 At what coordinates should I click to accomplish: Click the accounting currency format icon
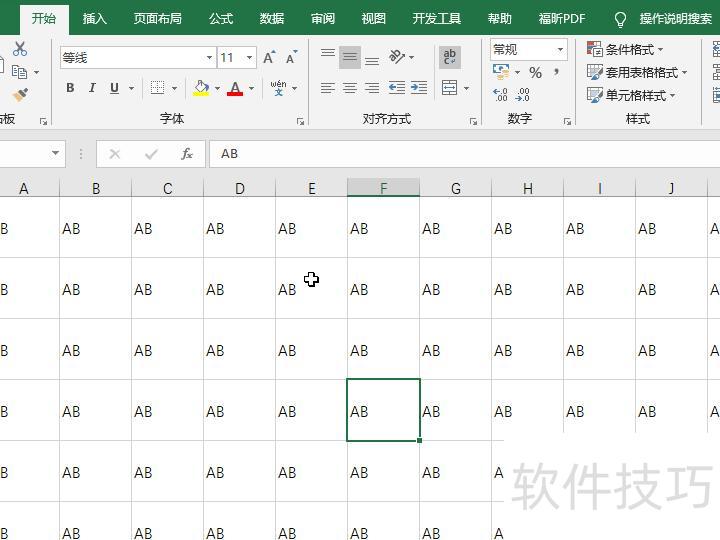[501, 72]
